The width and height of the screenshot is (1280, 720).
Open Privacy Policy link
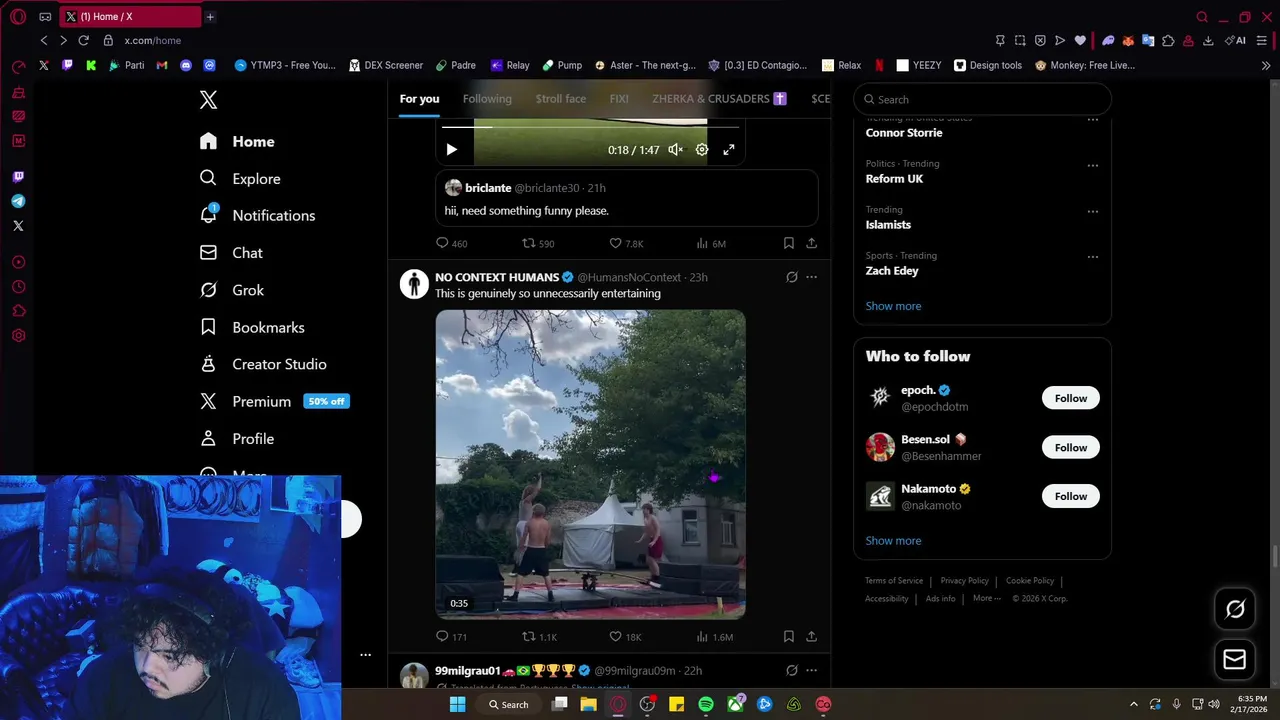[x=964, y=581]
